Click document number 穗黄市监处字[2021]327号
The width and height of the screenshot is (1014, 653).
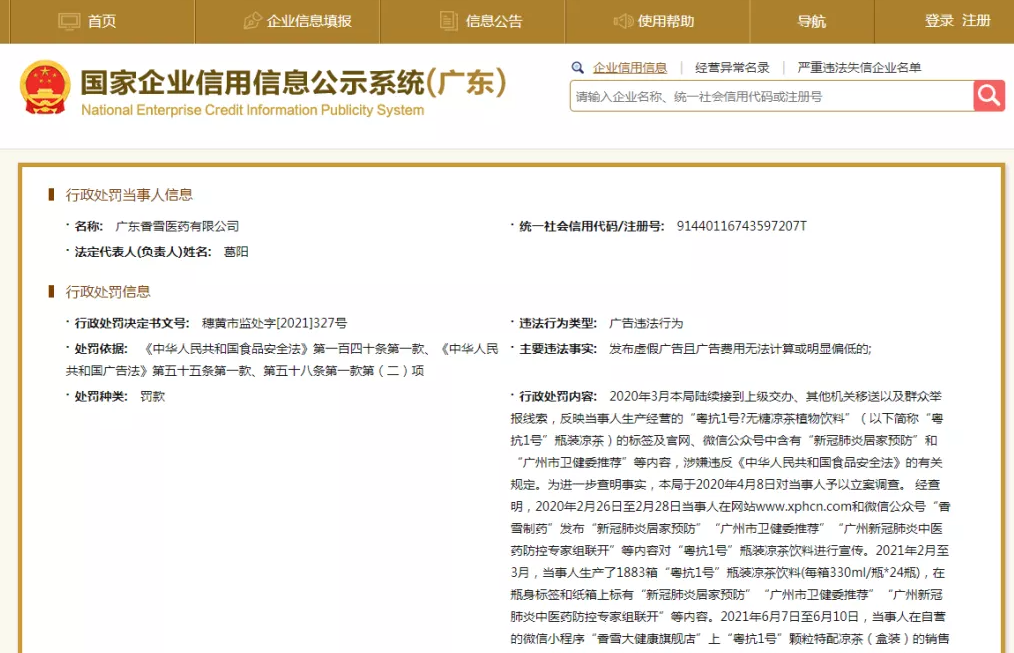click(x=274, y=323)
